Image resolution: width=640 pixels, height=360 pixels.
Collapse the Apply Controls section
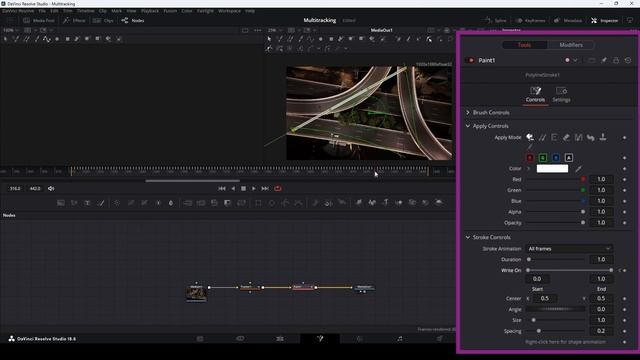(x=468, y=126)
